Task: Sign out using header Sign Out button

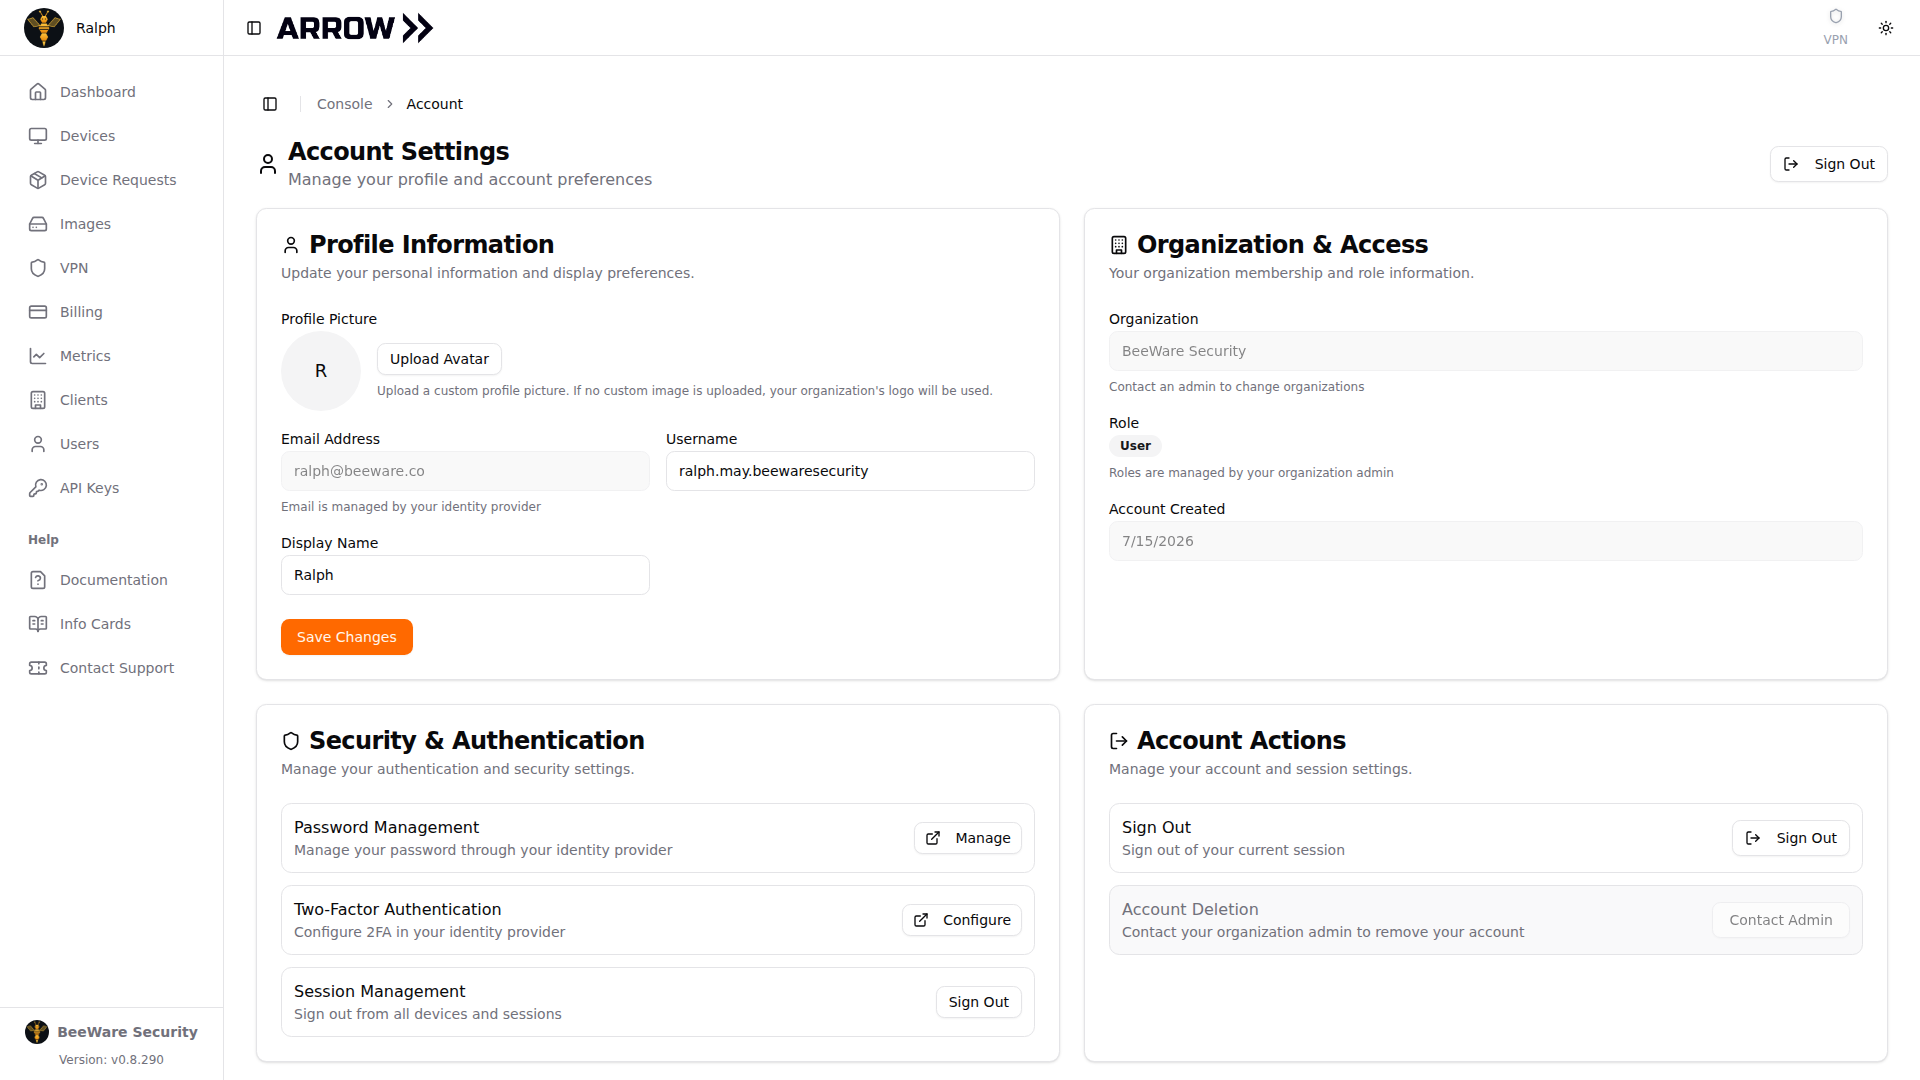Action: coord(1828,164)
